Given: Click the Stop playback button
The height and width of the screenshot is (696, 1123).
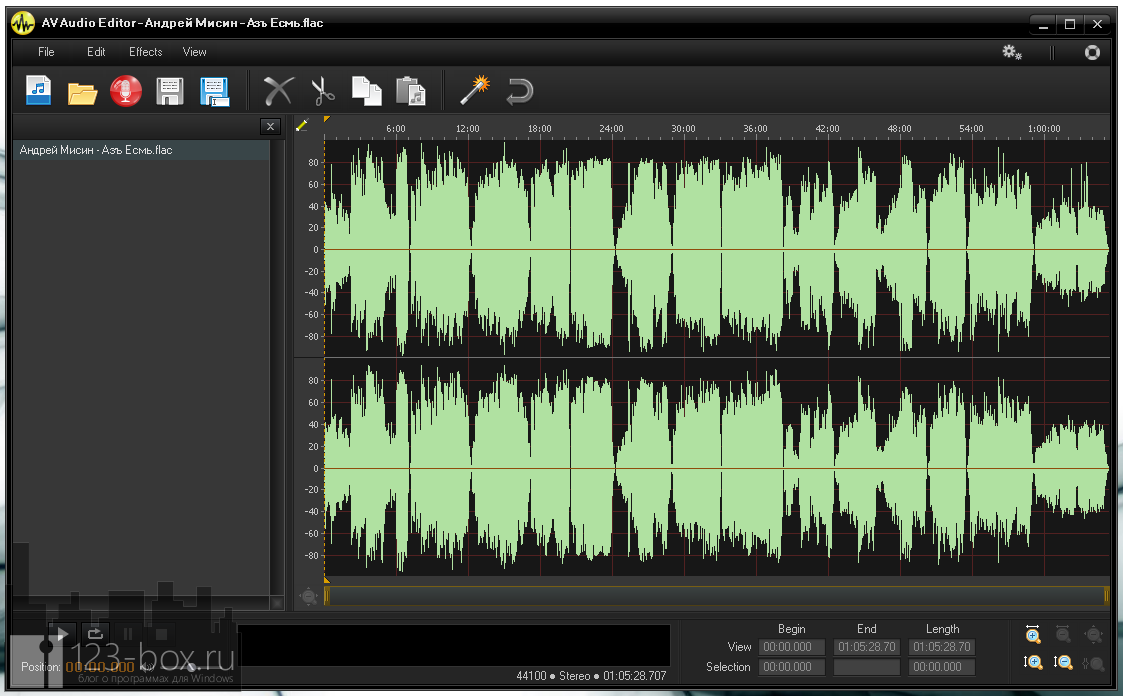Looking at the screenshot, I should [x=161, y=634].
